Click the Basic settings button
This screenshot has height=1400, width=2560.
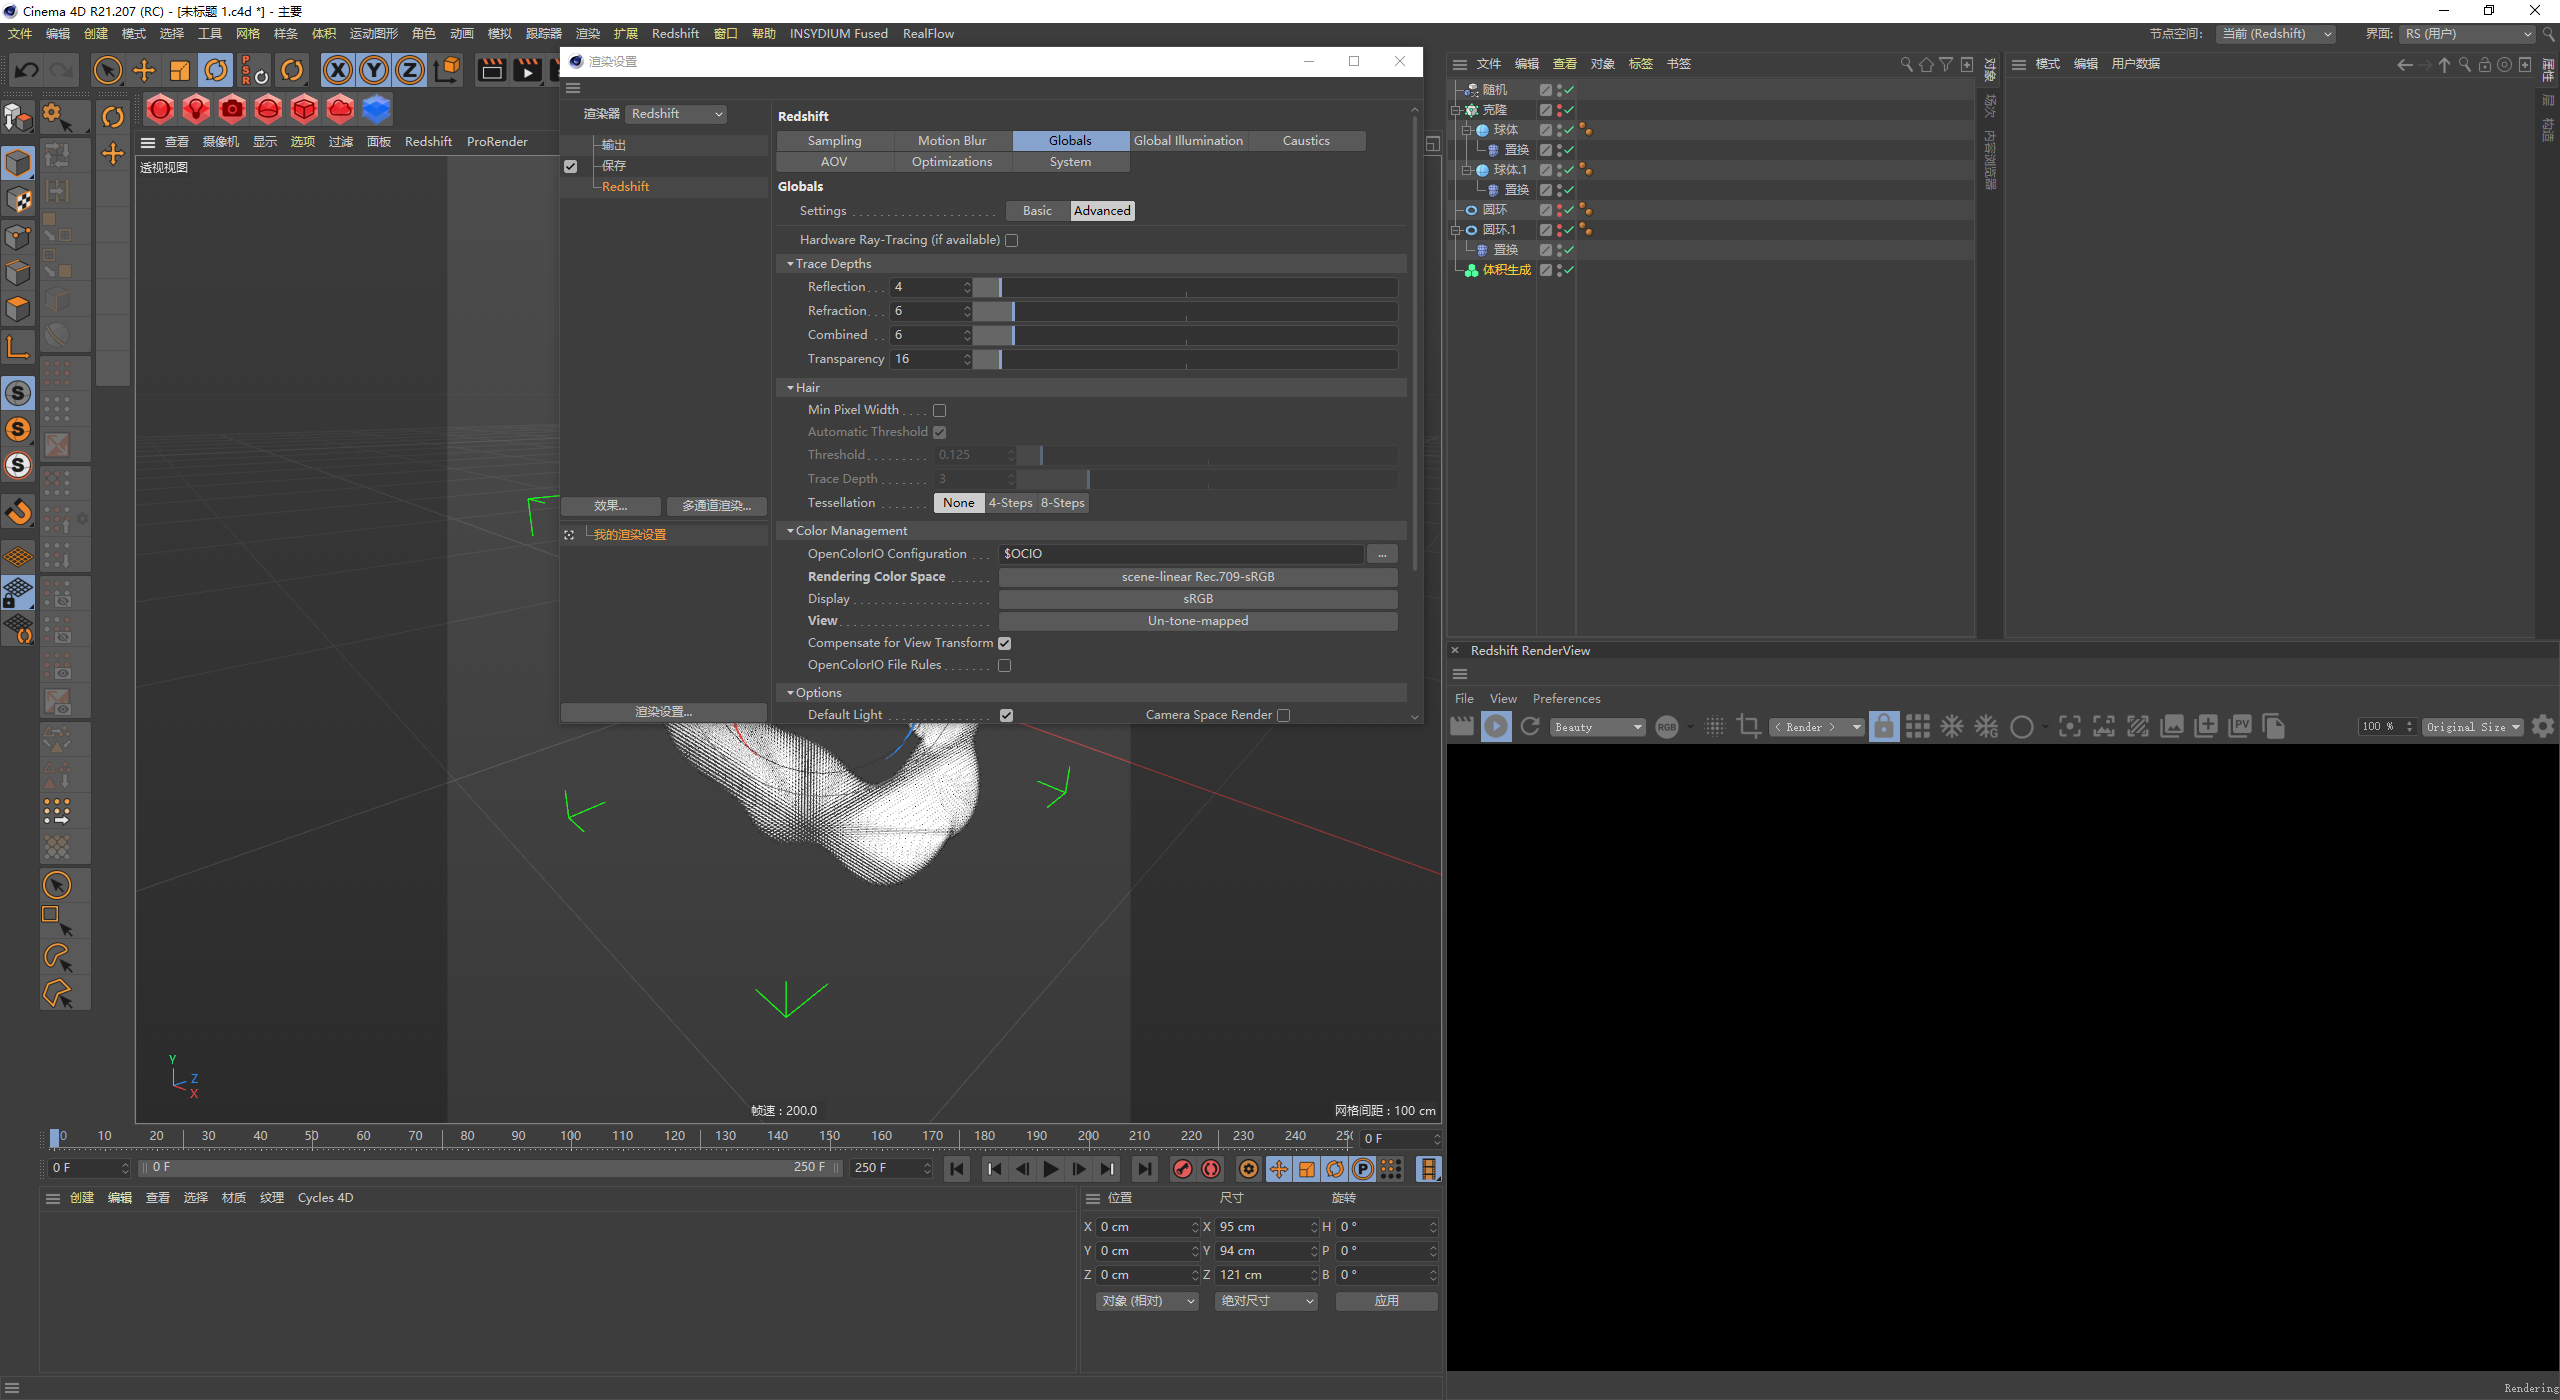[1037, 211]
